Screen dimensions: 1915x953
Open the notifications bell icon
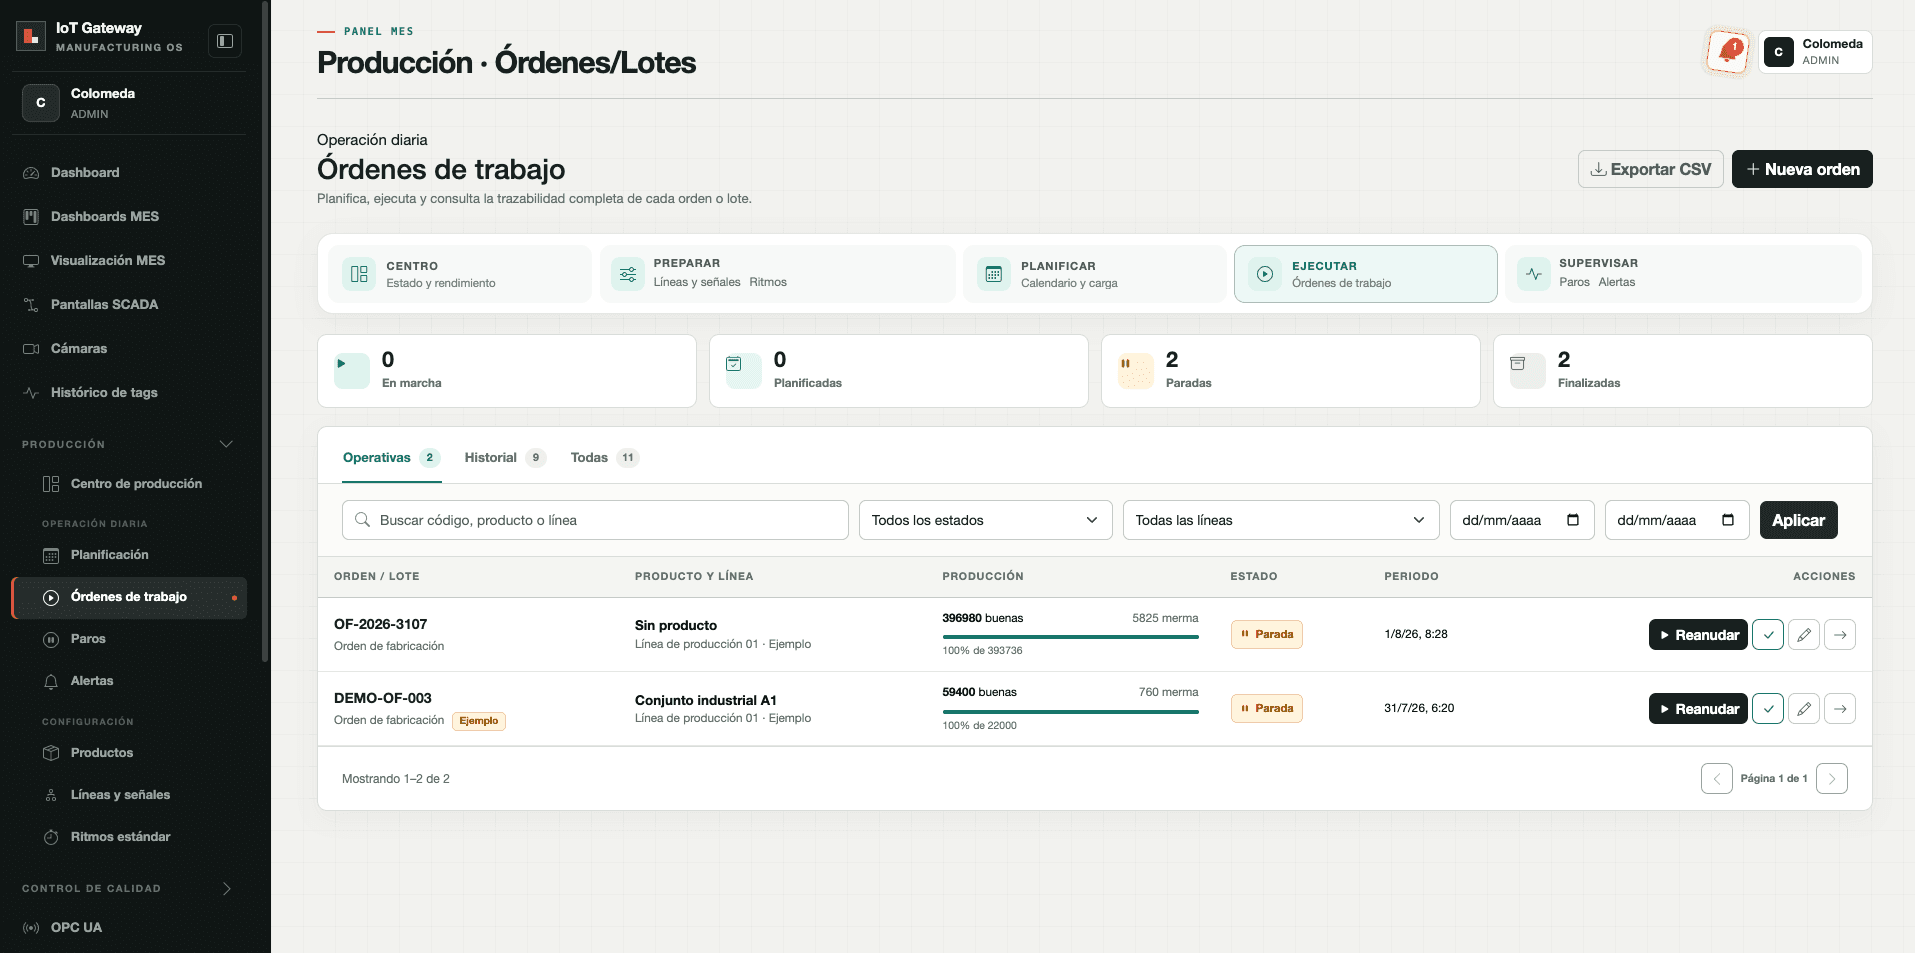coord(1727,51)
